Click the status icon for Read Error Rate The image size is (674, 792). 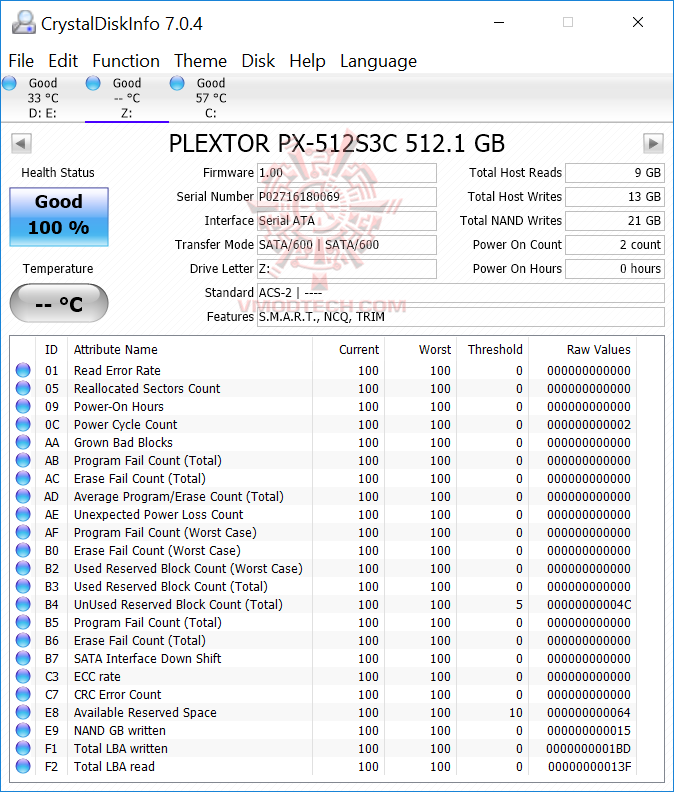click(x=23, y=370)
